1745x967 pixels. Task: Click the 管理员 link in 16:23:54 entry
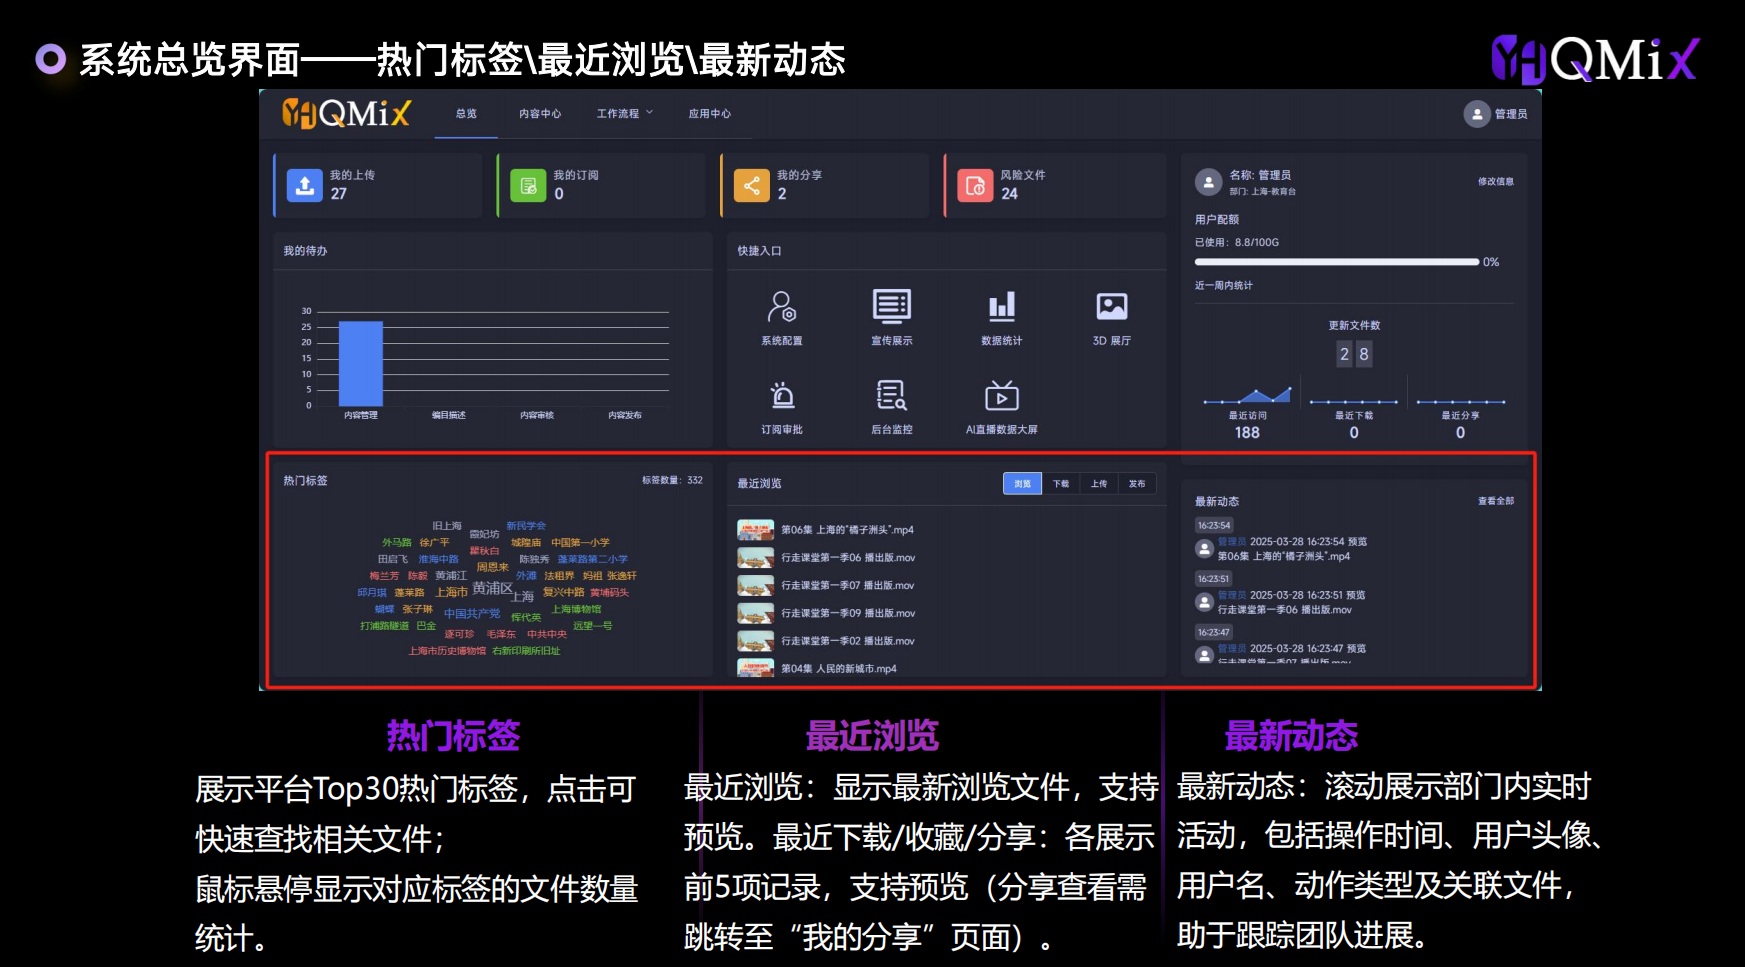pos(1232,542)
